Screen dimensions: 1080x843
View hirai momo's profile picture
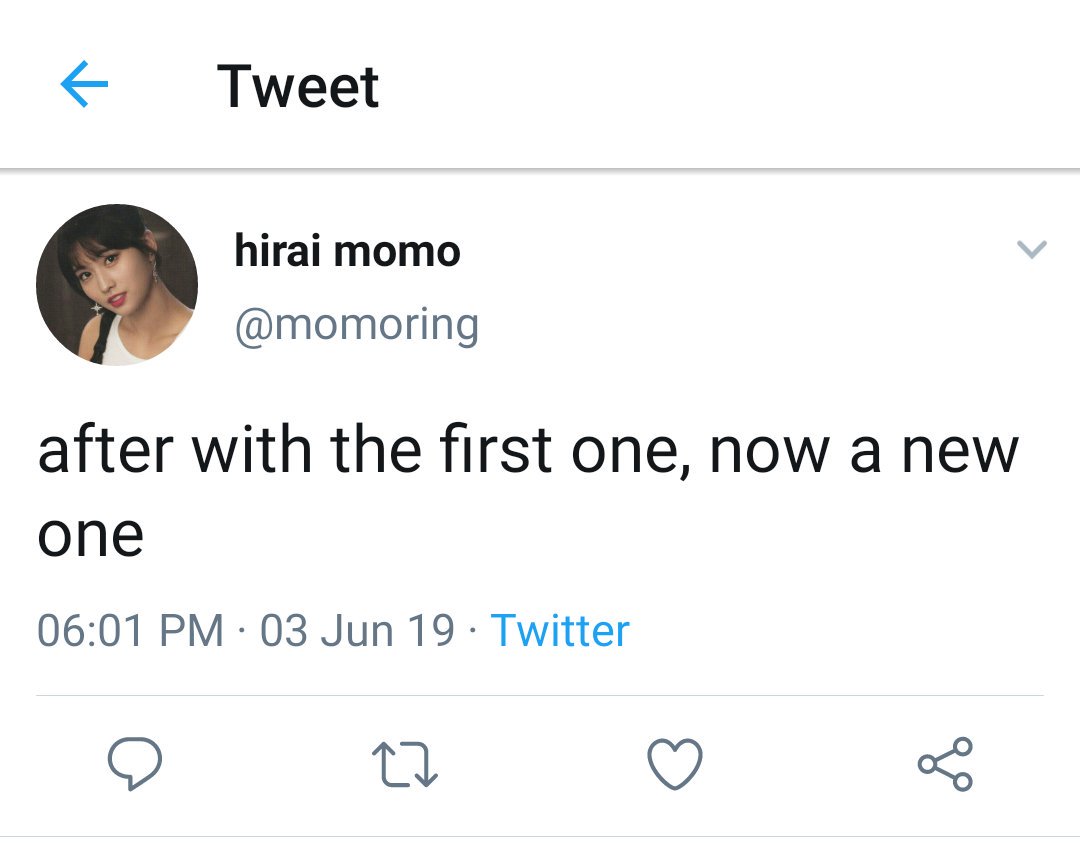click(117, 284)
